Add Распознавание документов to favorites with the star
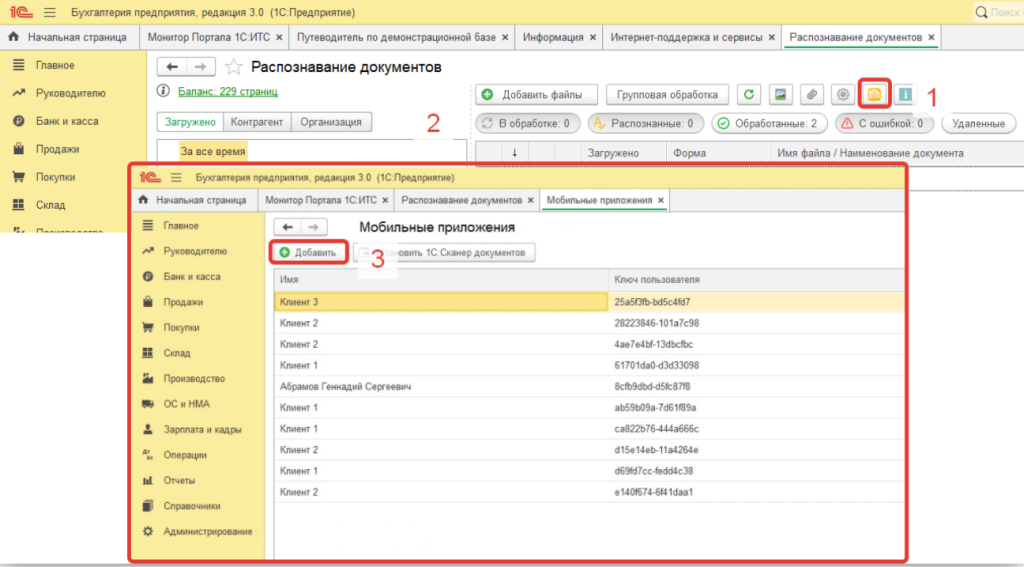 coord(233,67)
